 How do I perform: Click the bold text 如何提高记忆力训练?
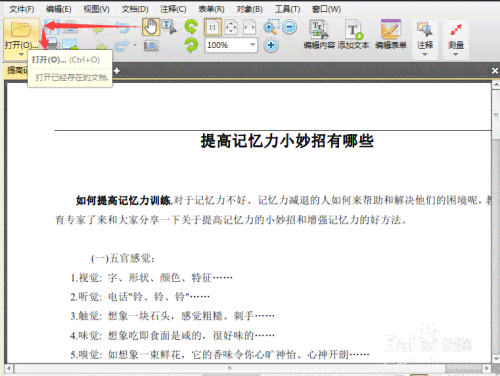[x=124, y=200]
